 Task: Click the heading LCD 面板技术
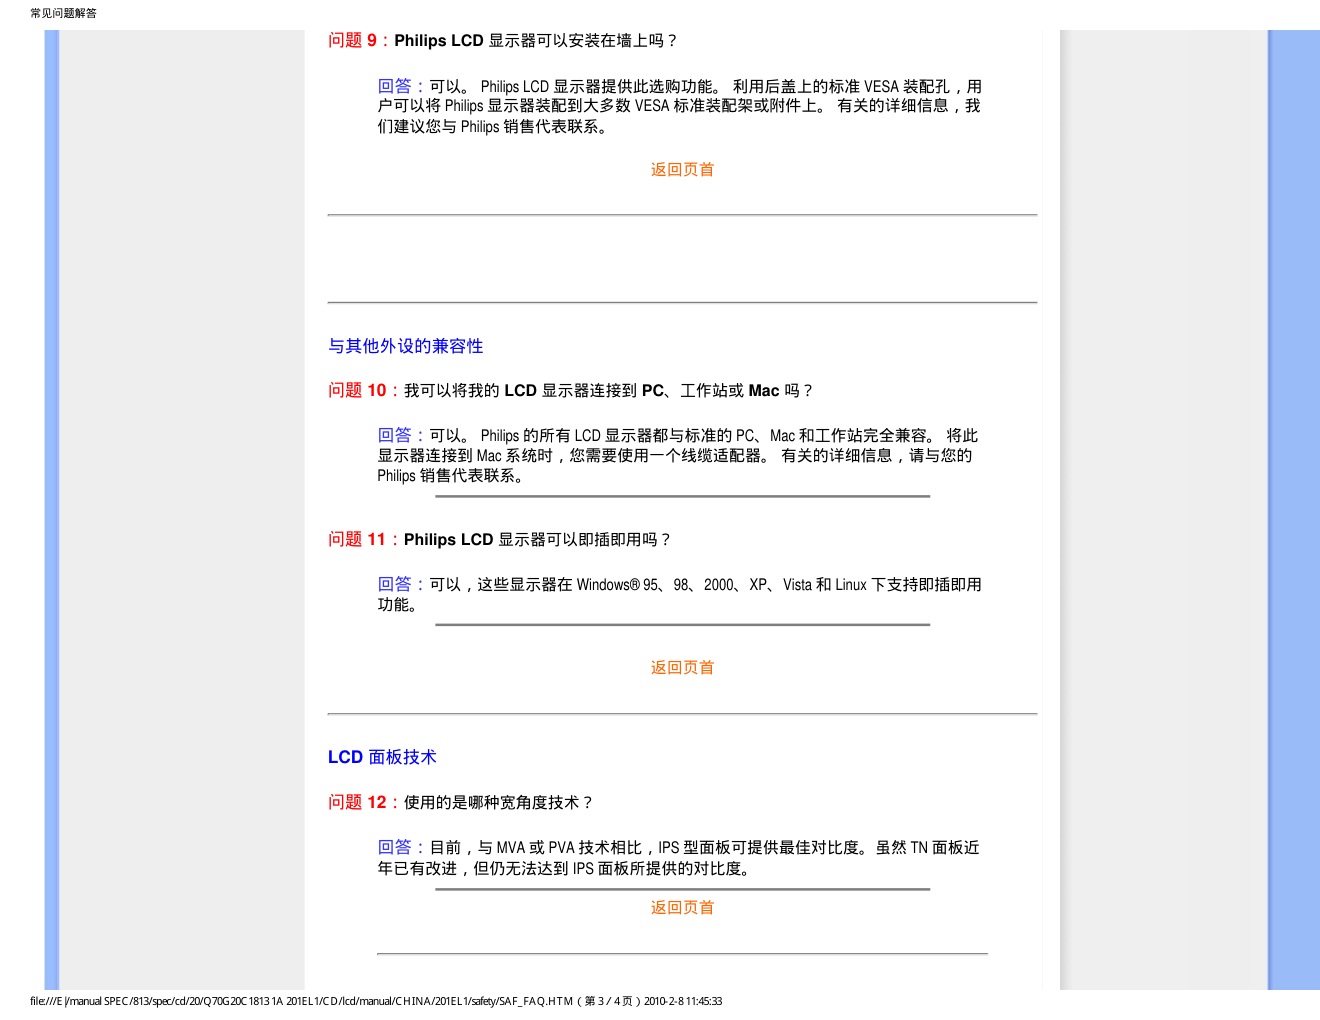(382, 757)
